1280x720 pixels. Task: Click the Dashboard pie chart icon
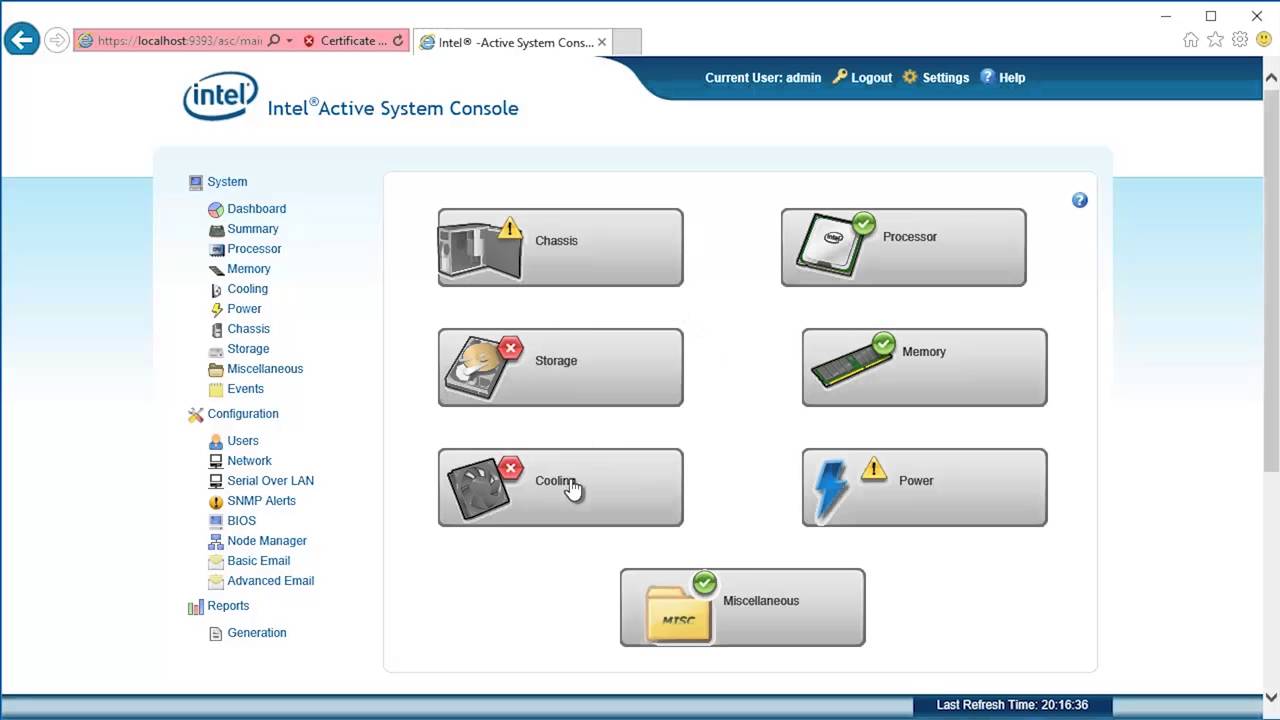(216, 209)
